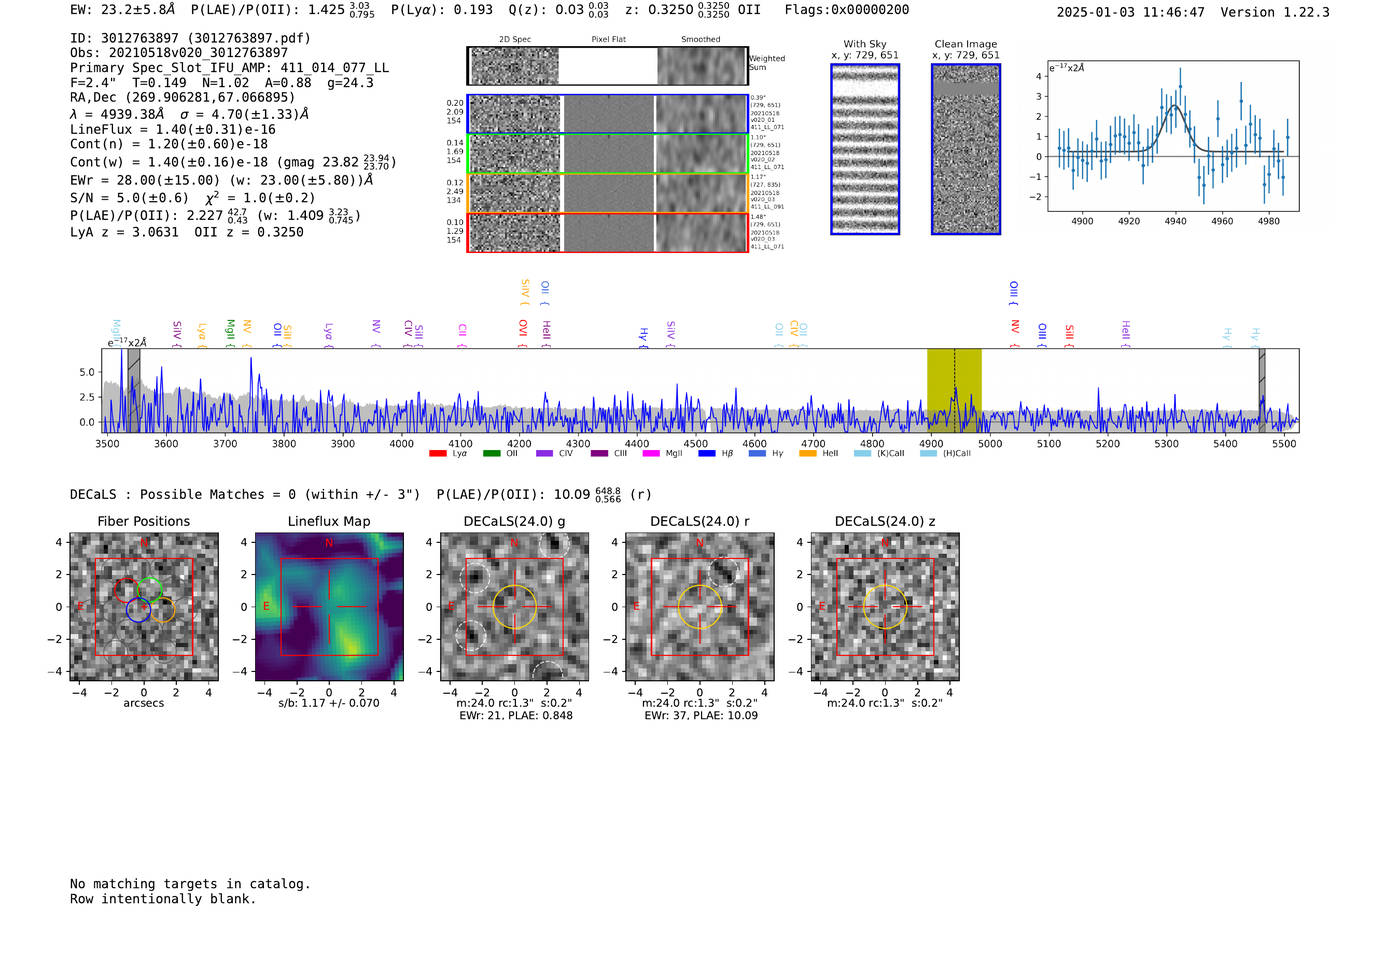Click the "Primary Spec_Slot_IFU_AMP: 411_014_077_LL" line

pyautogui.click(x=229, y=67)
